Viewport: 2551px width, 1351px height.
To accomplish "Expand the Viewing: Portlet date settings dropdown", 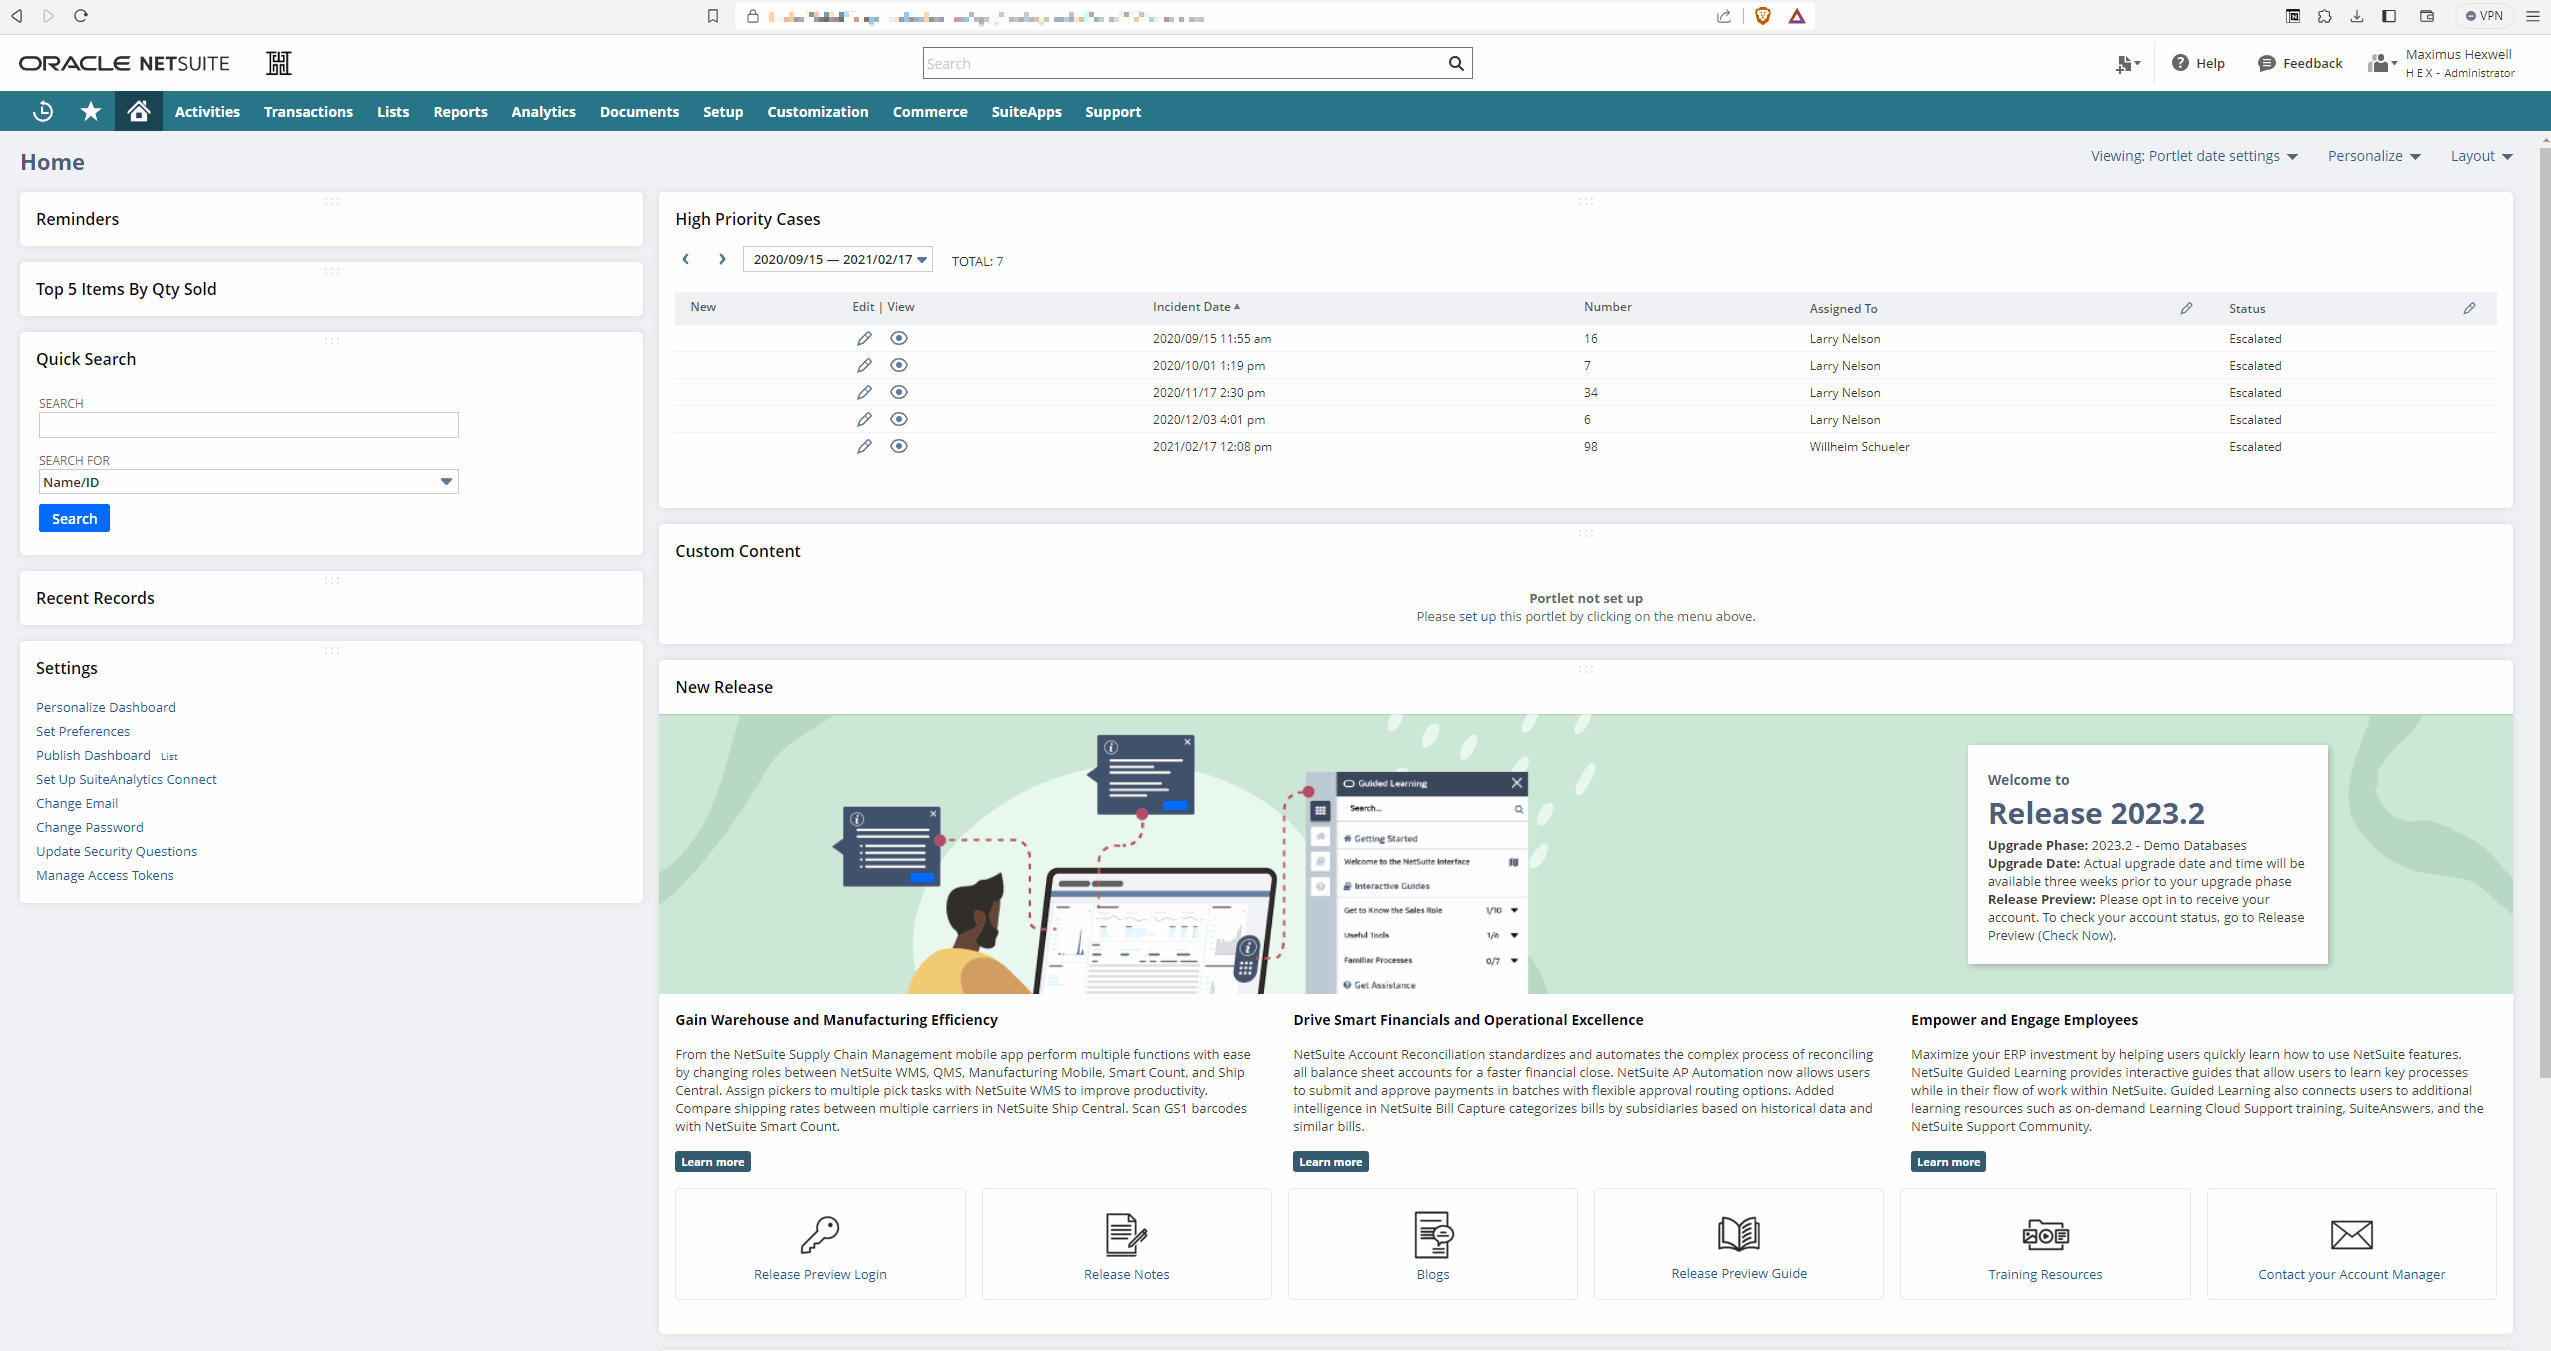I will [x=2194, y=156].
